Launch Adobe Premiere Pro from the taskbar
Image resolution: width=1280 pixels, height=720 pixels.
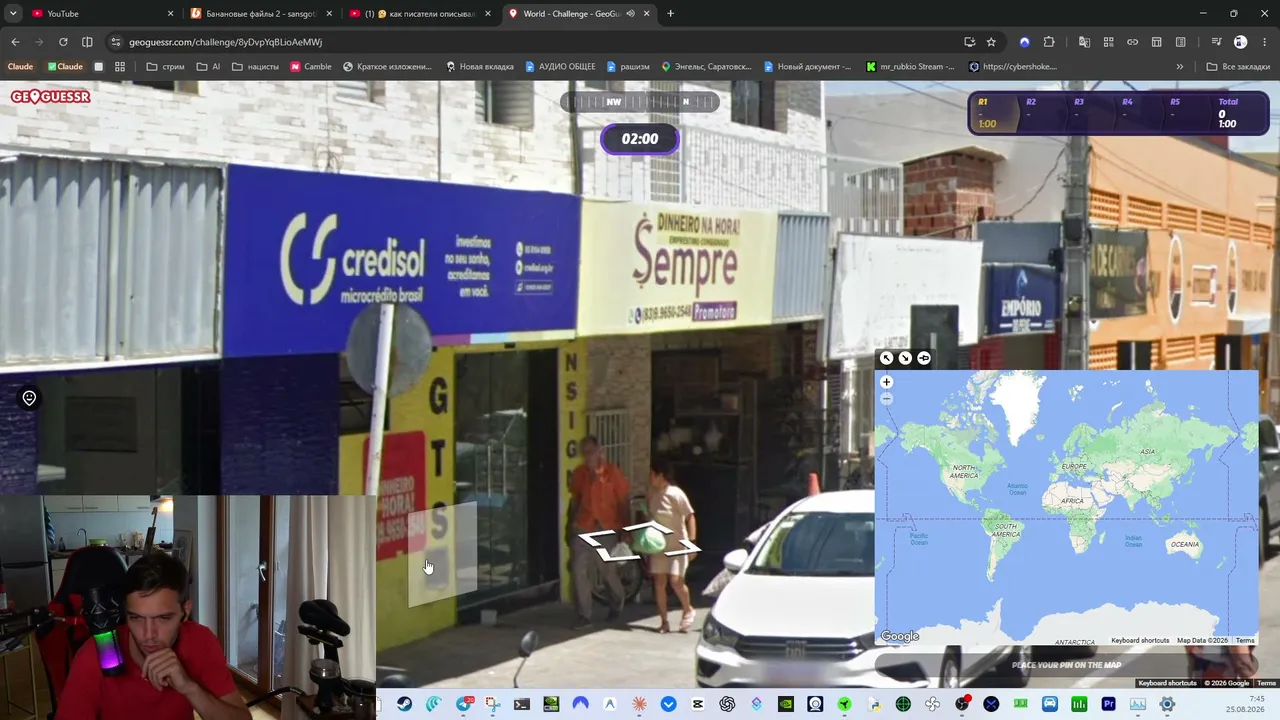[x=1108, y=704]
